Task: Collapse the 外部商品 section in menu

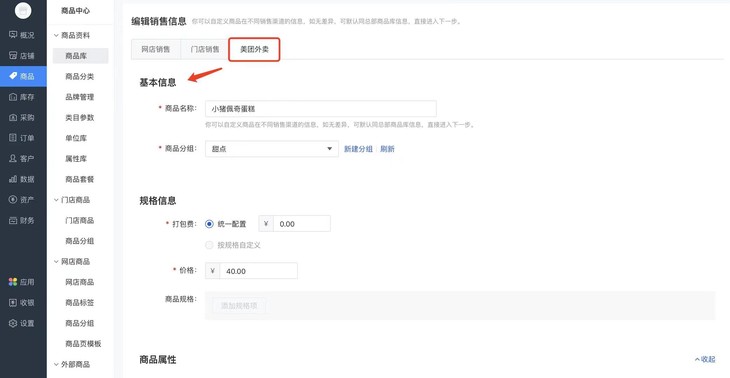Action: (56, 364)
